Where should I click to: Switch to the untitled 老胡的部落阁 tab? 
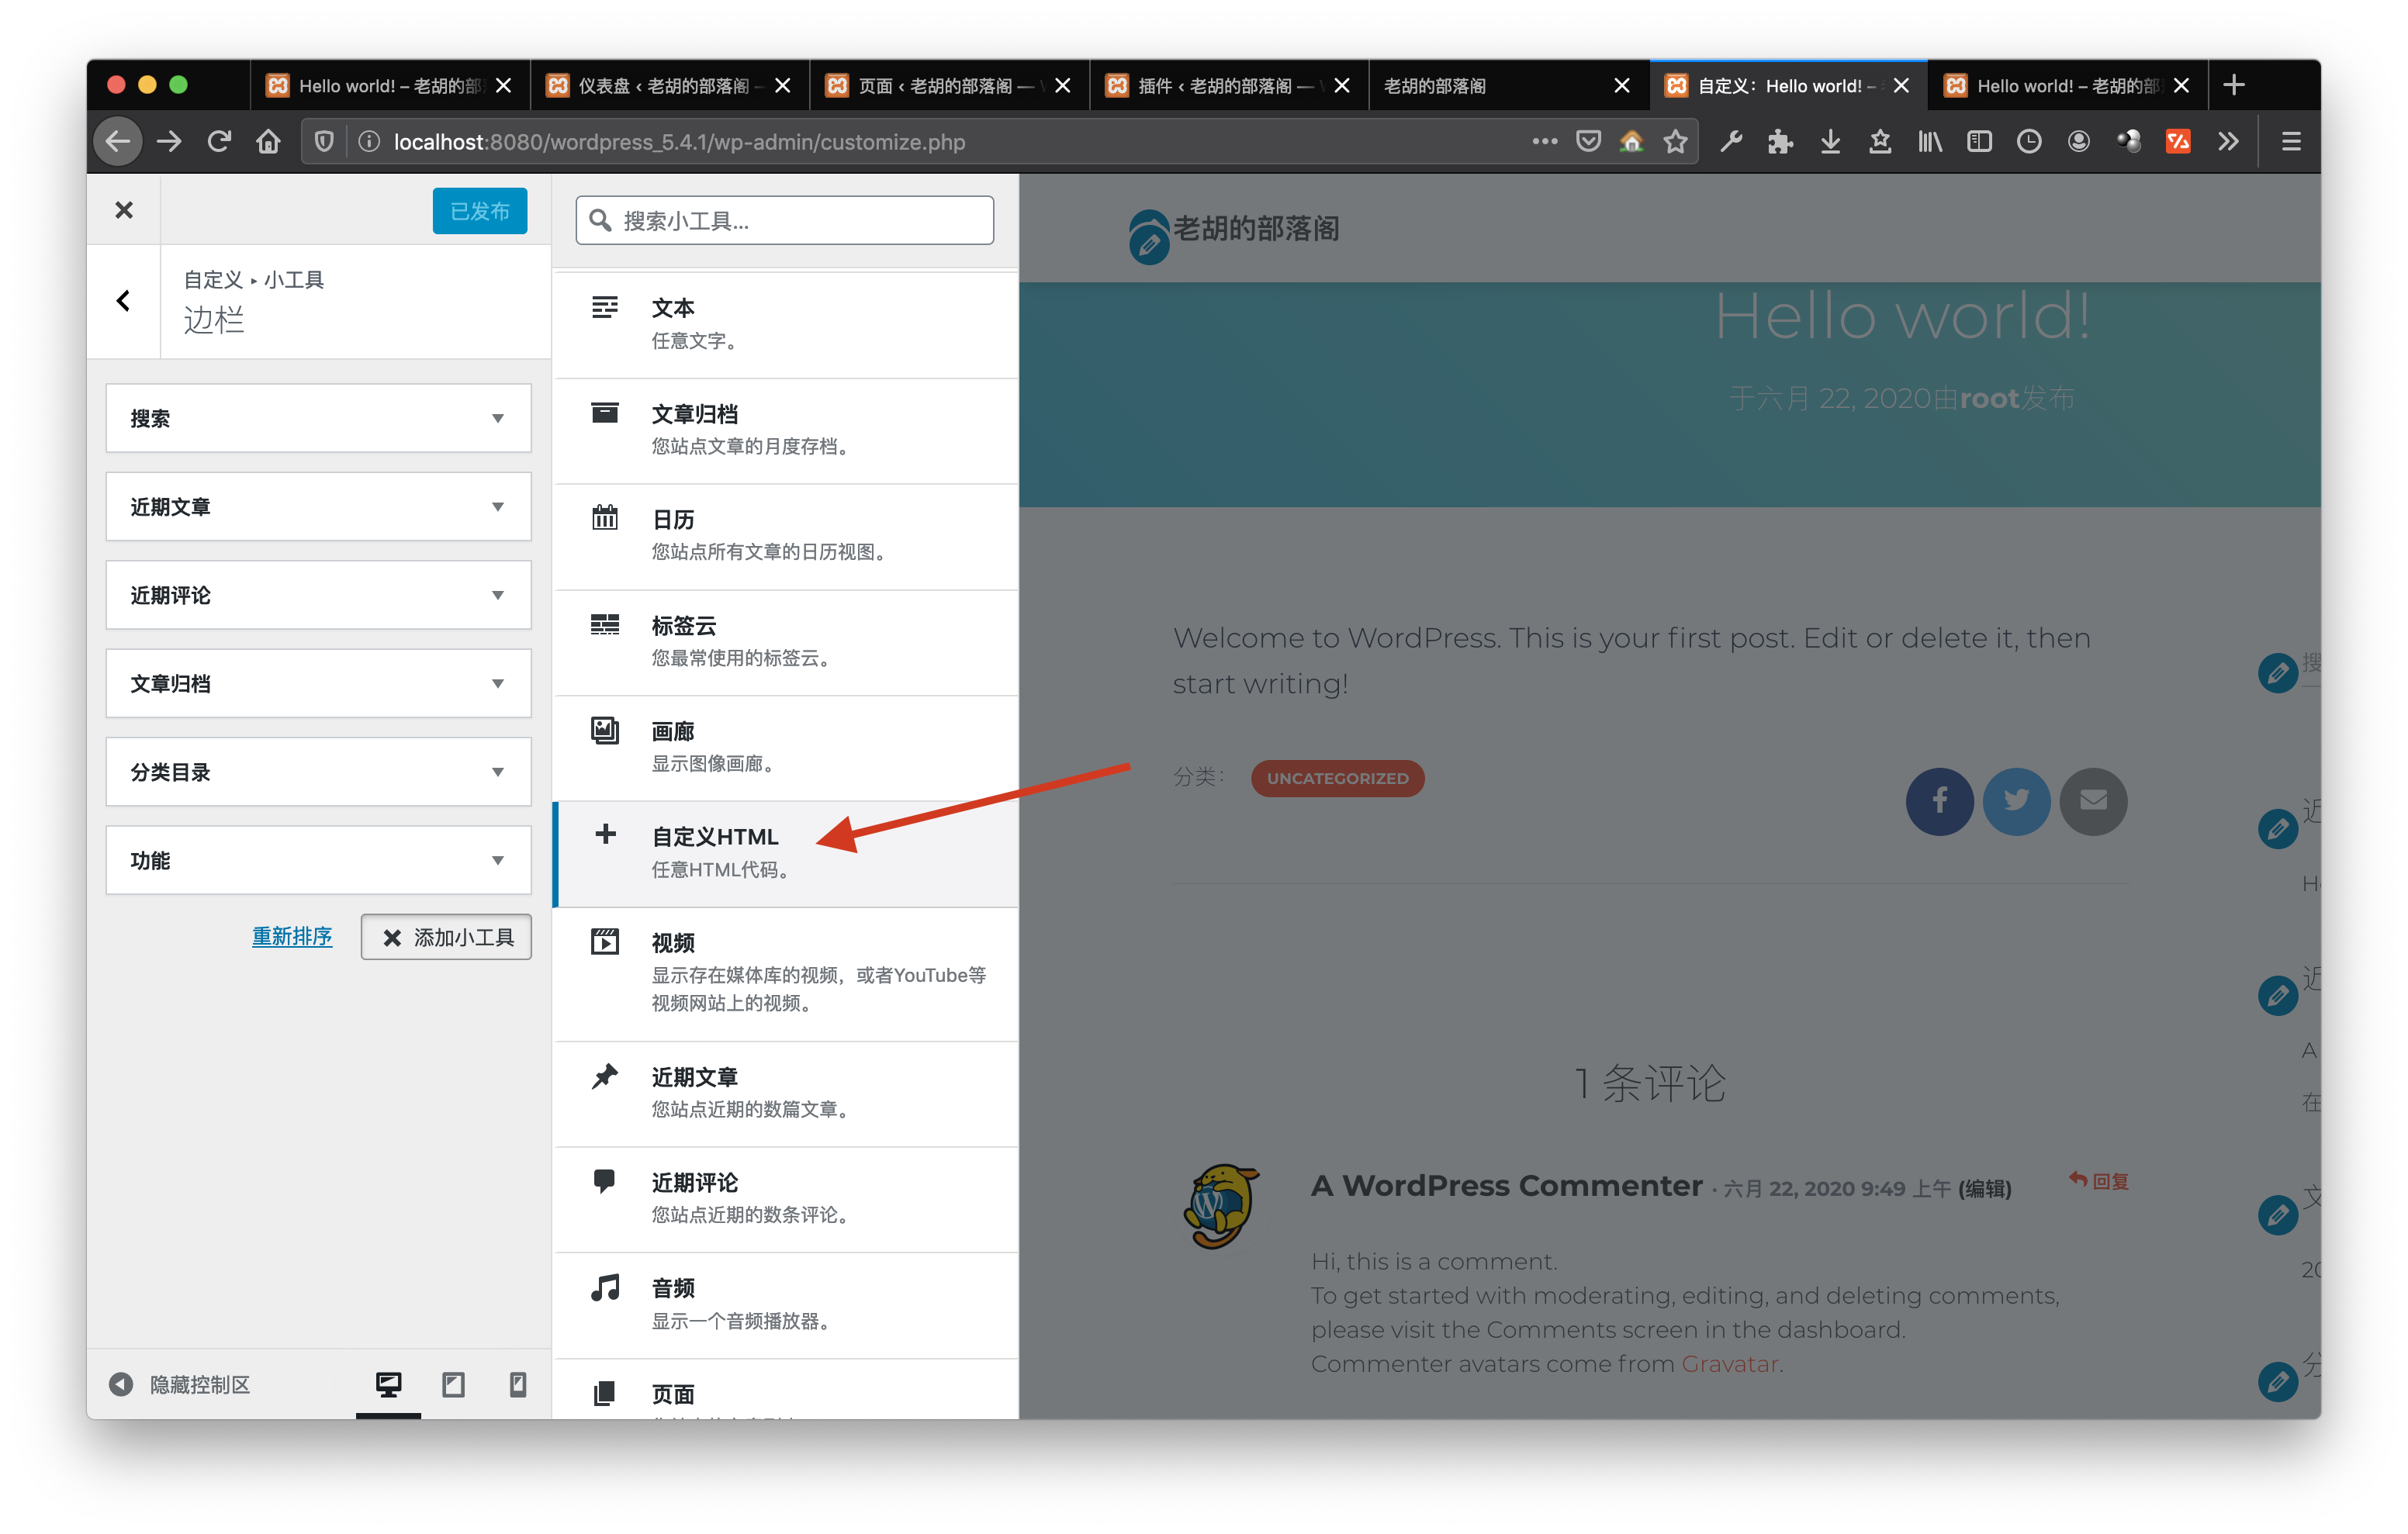tap(1508, 85)
